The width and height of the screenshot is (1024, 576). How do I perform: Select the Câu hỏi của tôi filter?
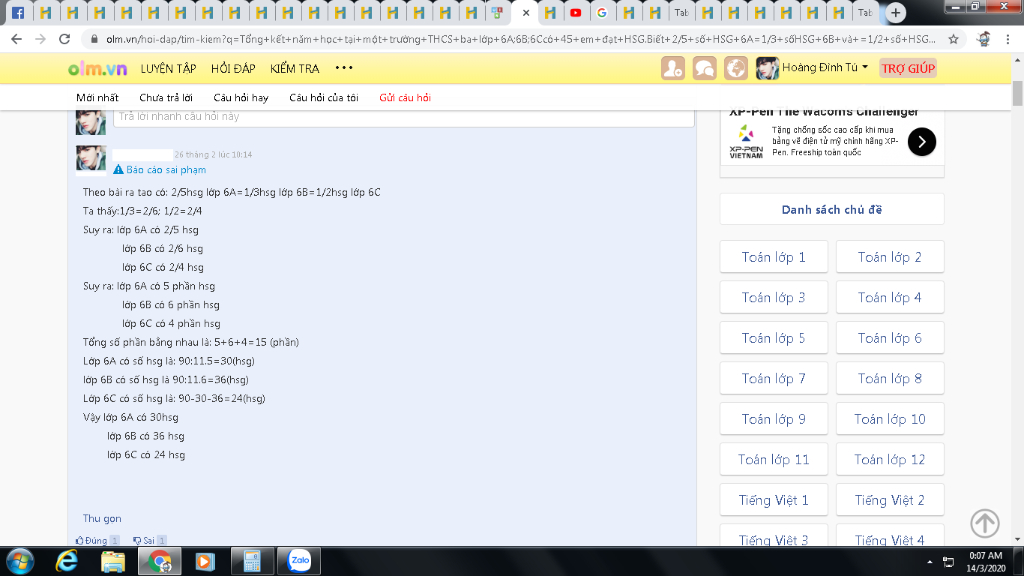323,98
